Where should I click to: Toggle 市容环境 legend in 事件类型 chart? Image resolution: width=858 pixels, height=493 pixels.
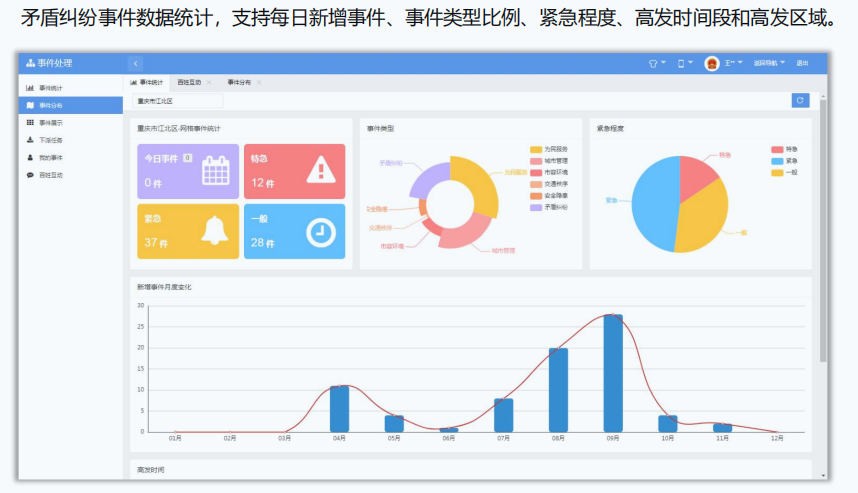549,172
